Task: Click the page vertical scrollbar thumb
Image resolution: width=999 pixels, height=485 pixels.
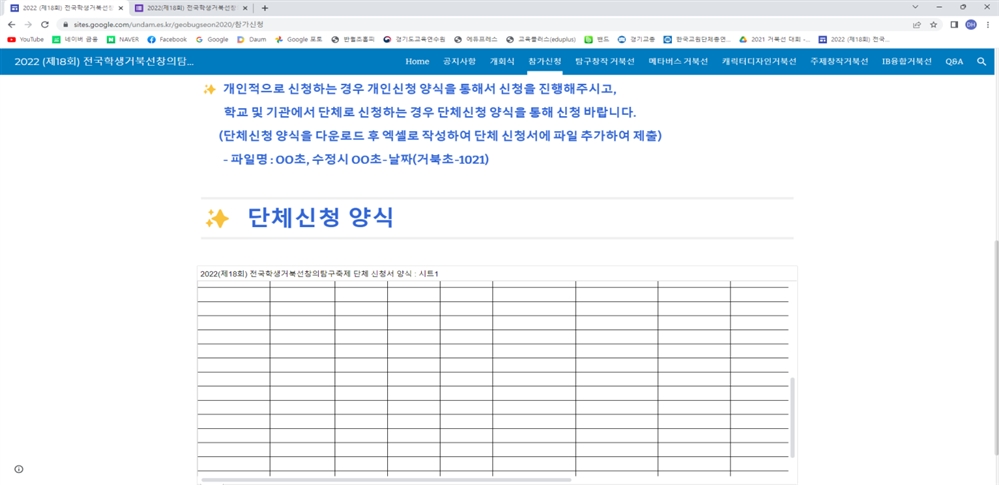Action: pos(995,348)
